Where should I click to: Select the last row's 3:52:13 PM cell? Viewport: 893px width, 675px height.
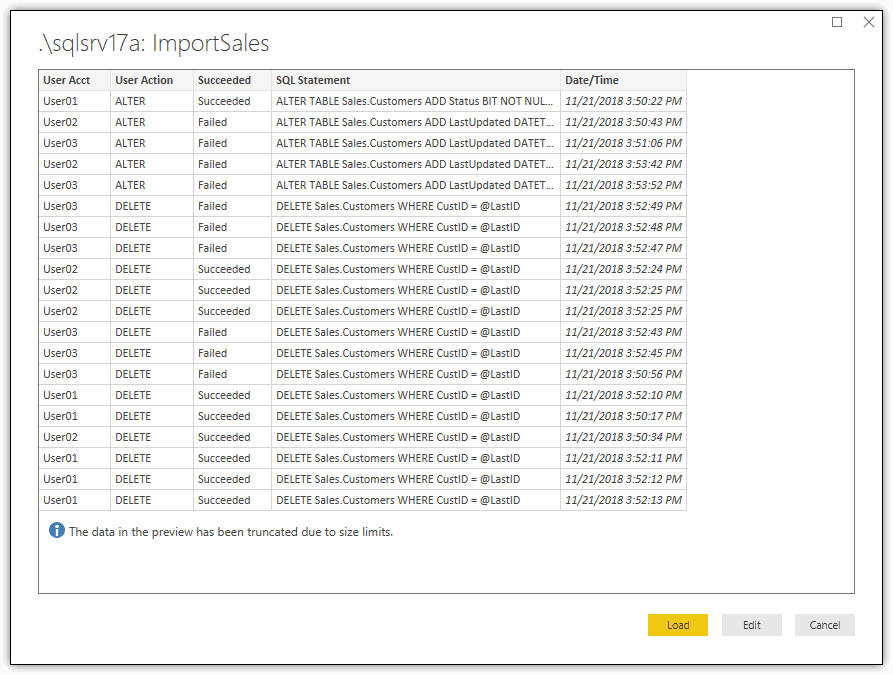[x=624, y=500]
